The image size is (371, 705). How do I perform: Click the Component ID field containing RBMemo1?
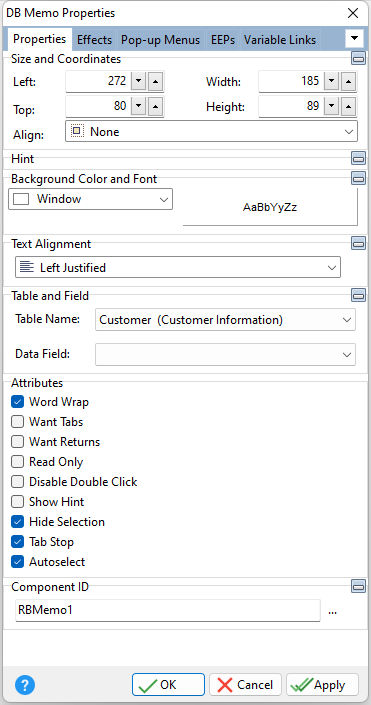167,610
